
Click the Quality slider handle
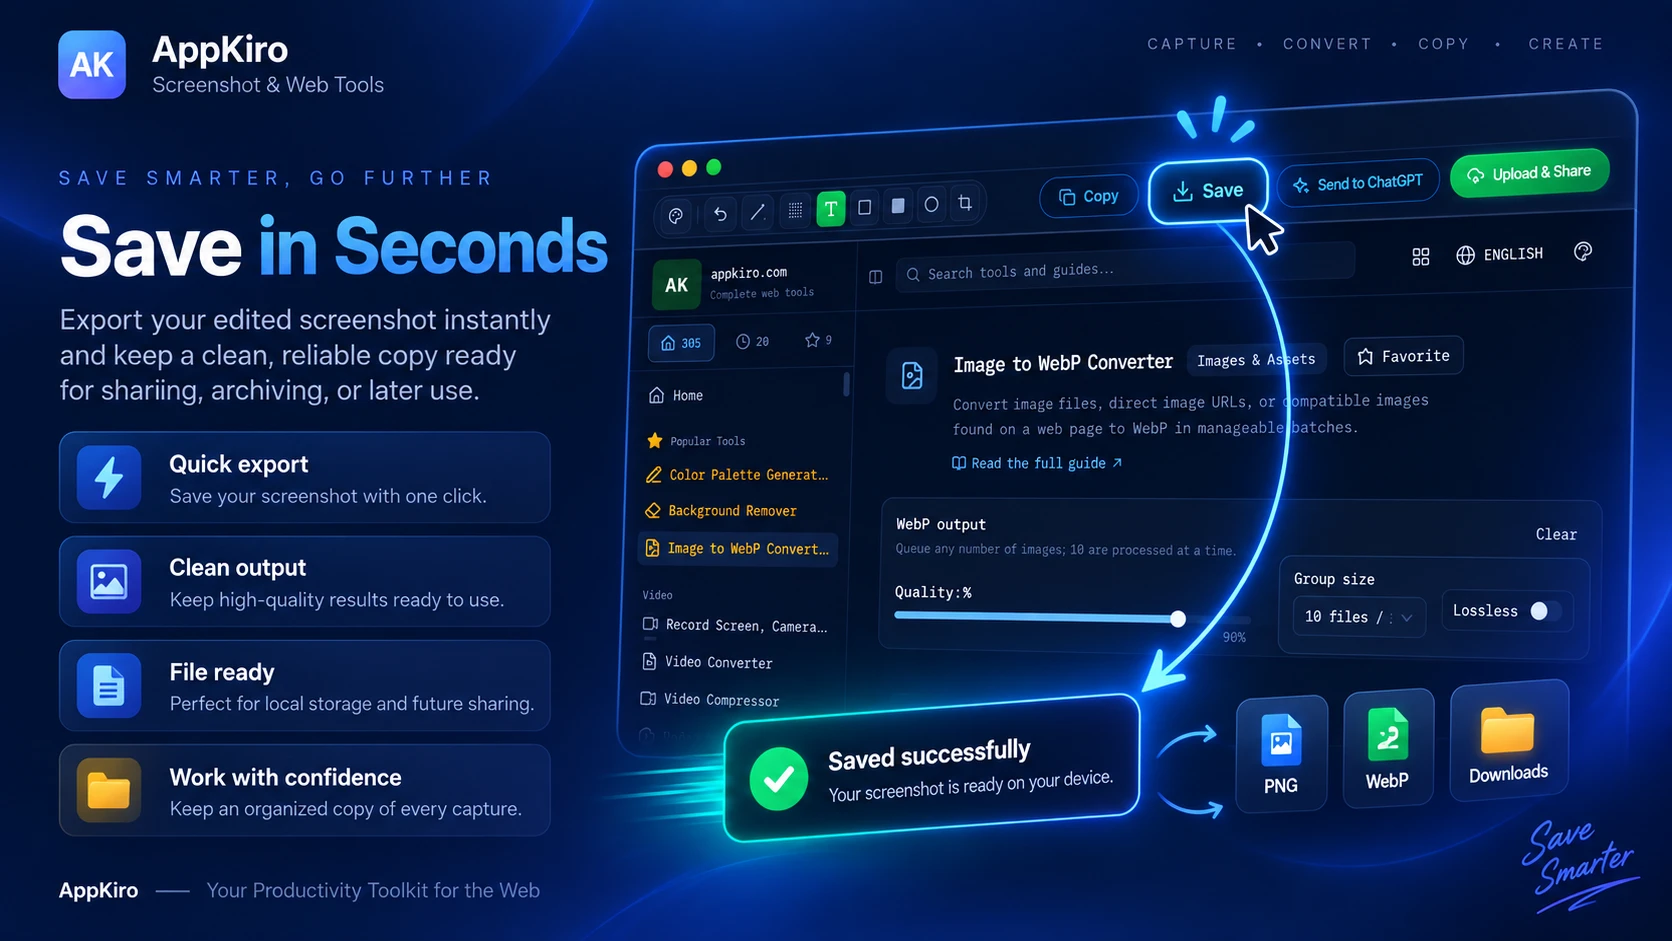pos(1178,619)
